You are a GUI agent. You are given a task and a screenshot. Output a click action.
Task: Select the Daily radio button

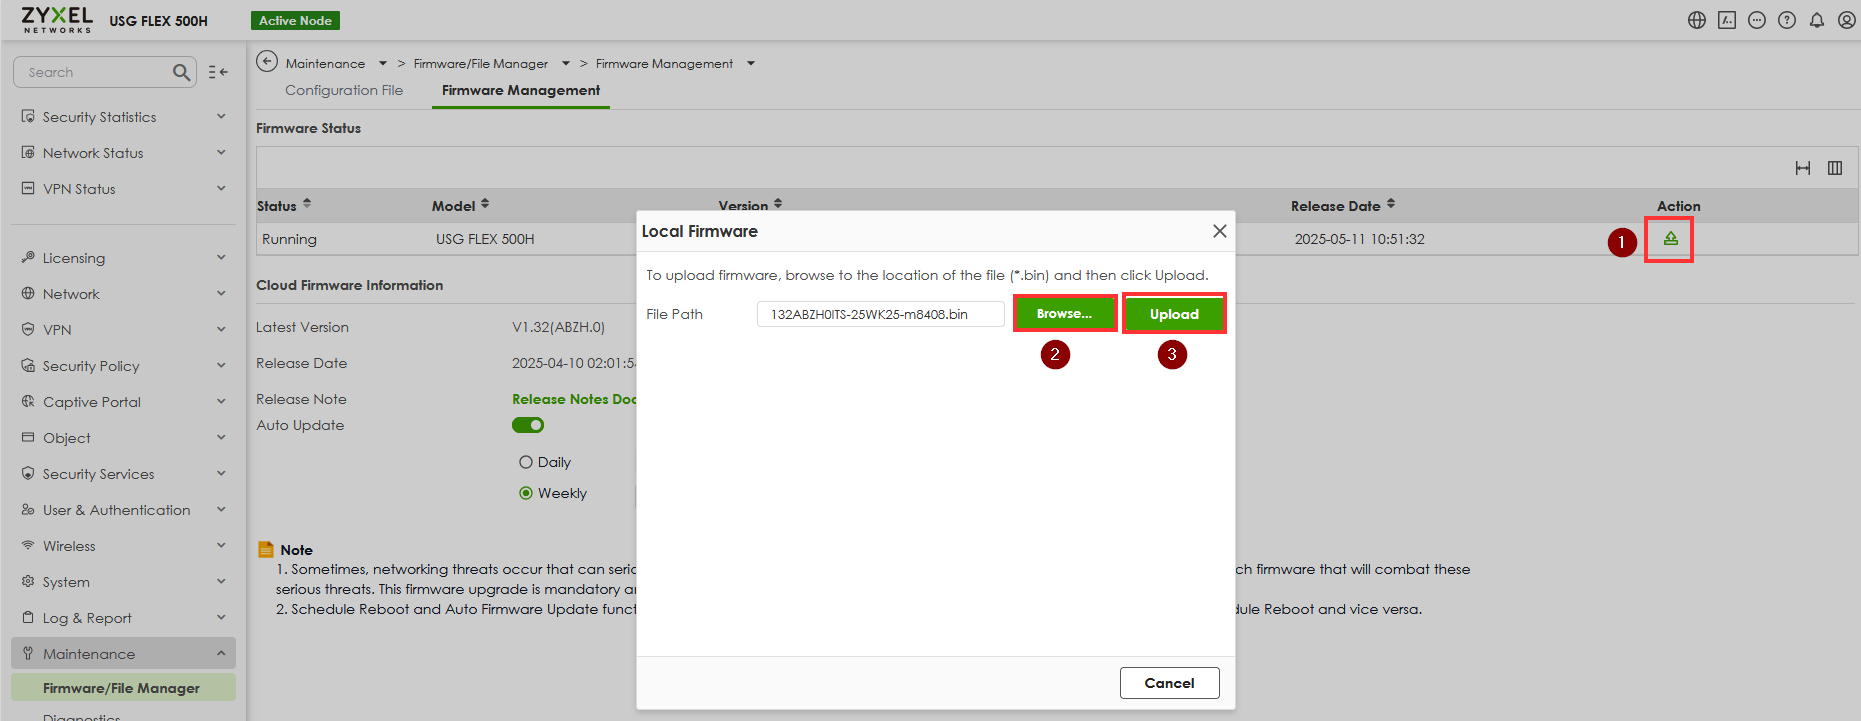tap(526, 462)
